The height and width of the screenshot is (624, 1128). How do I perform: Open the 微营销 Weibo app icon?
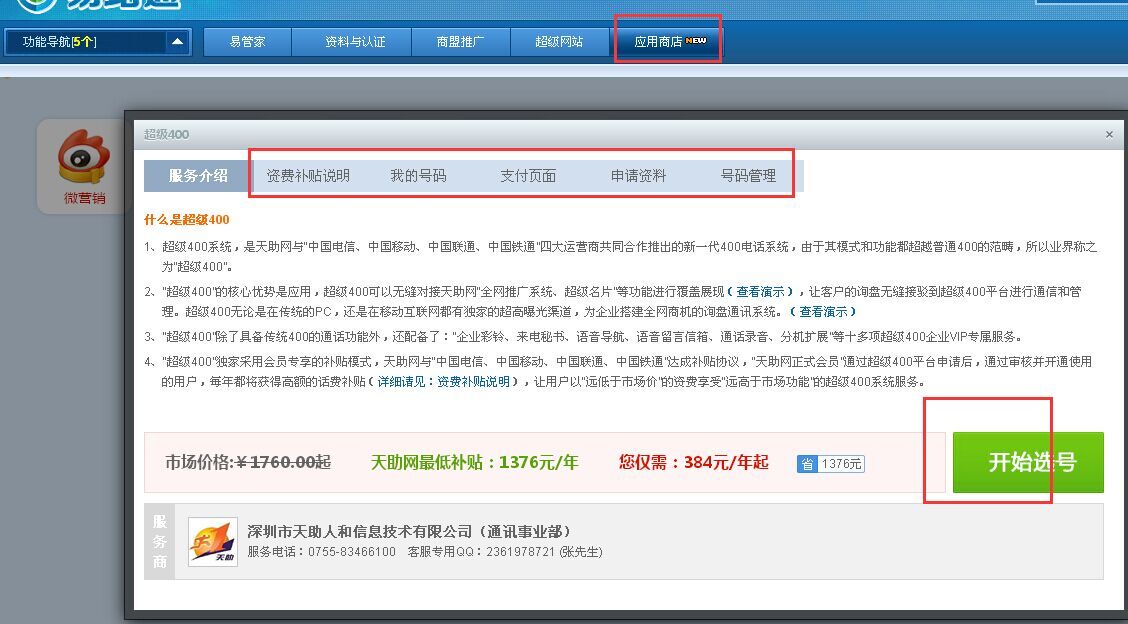click(84, 166)
